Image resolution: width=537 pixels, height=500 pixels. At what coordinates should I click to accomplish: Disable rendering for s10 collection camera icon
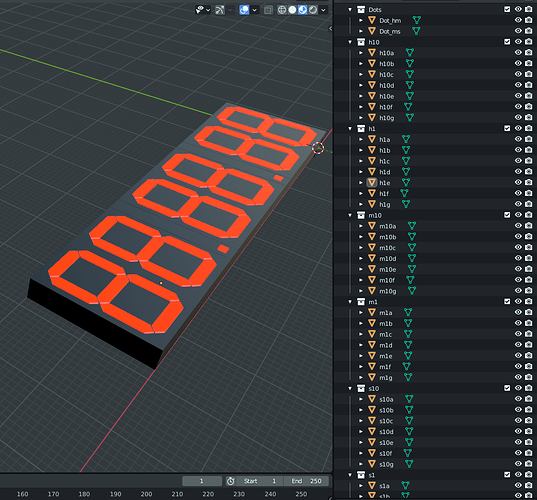point(529,388)
